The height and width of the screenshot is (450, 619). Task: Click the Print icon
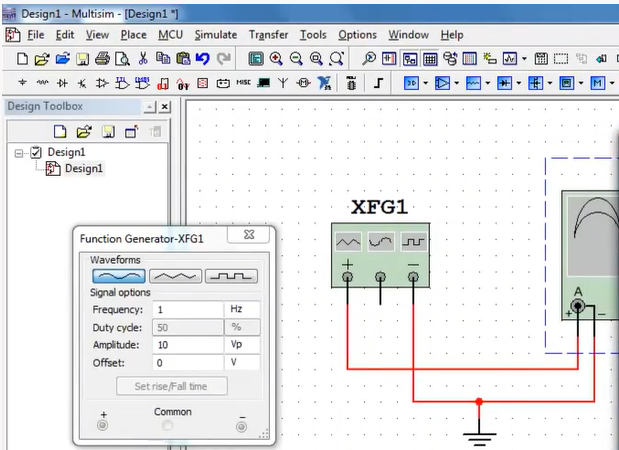tap(103, 59)
